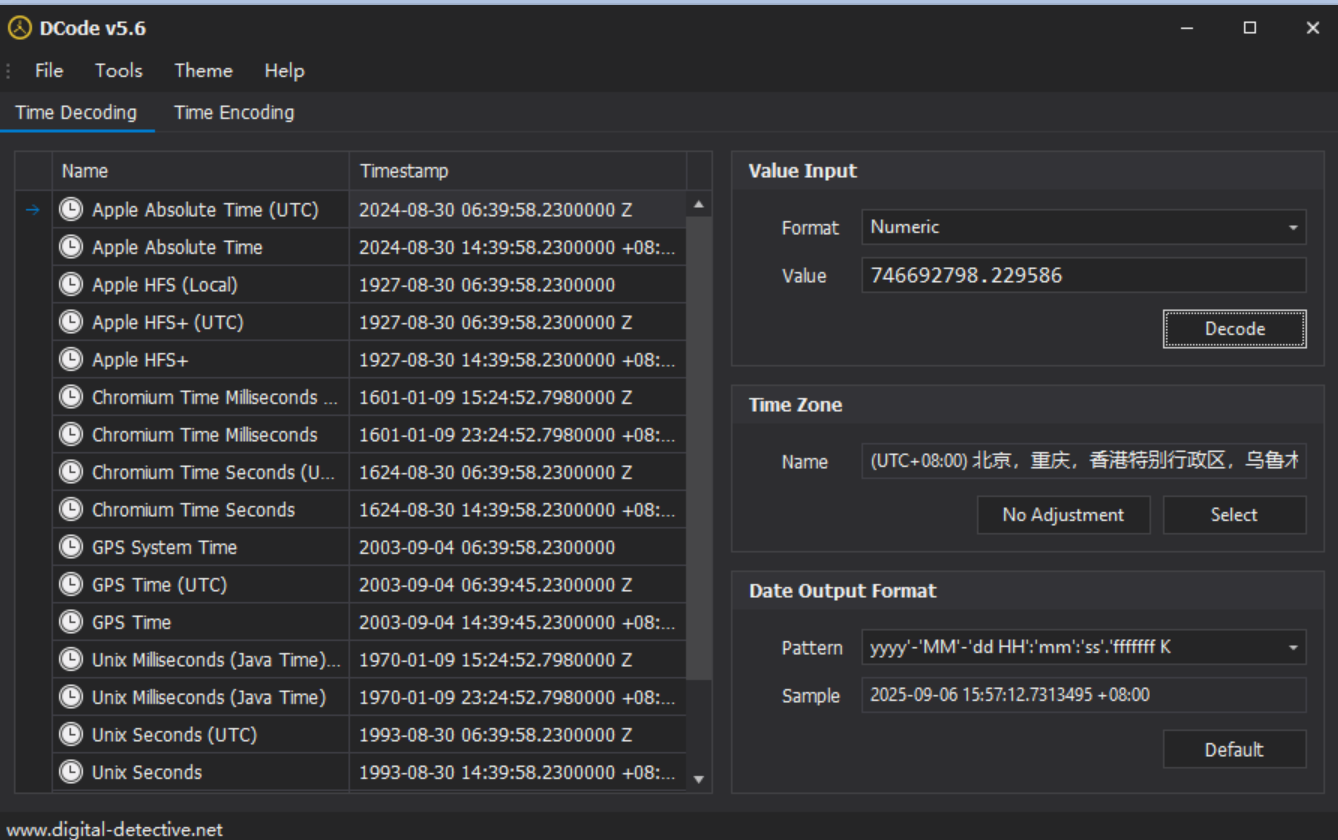
Task: Click the clock icon beside Chromium Time Seconds (no UTC)
Action: pyautogui.click(x=70, y=510)
